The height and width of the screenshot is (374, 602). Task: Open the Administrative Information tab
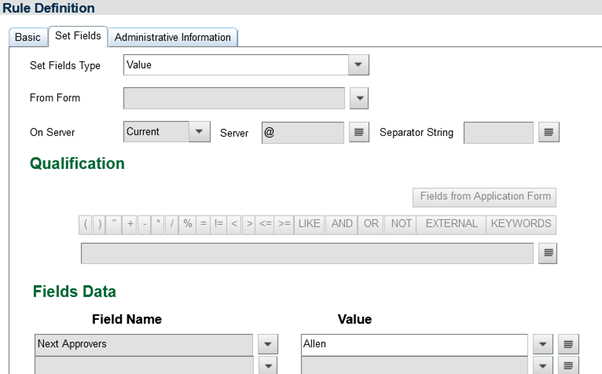point(173,37)
